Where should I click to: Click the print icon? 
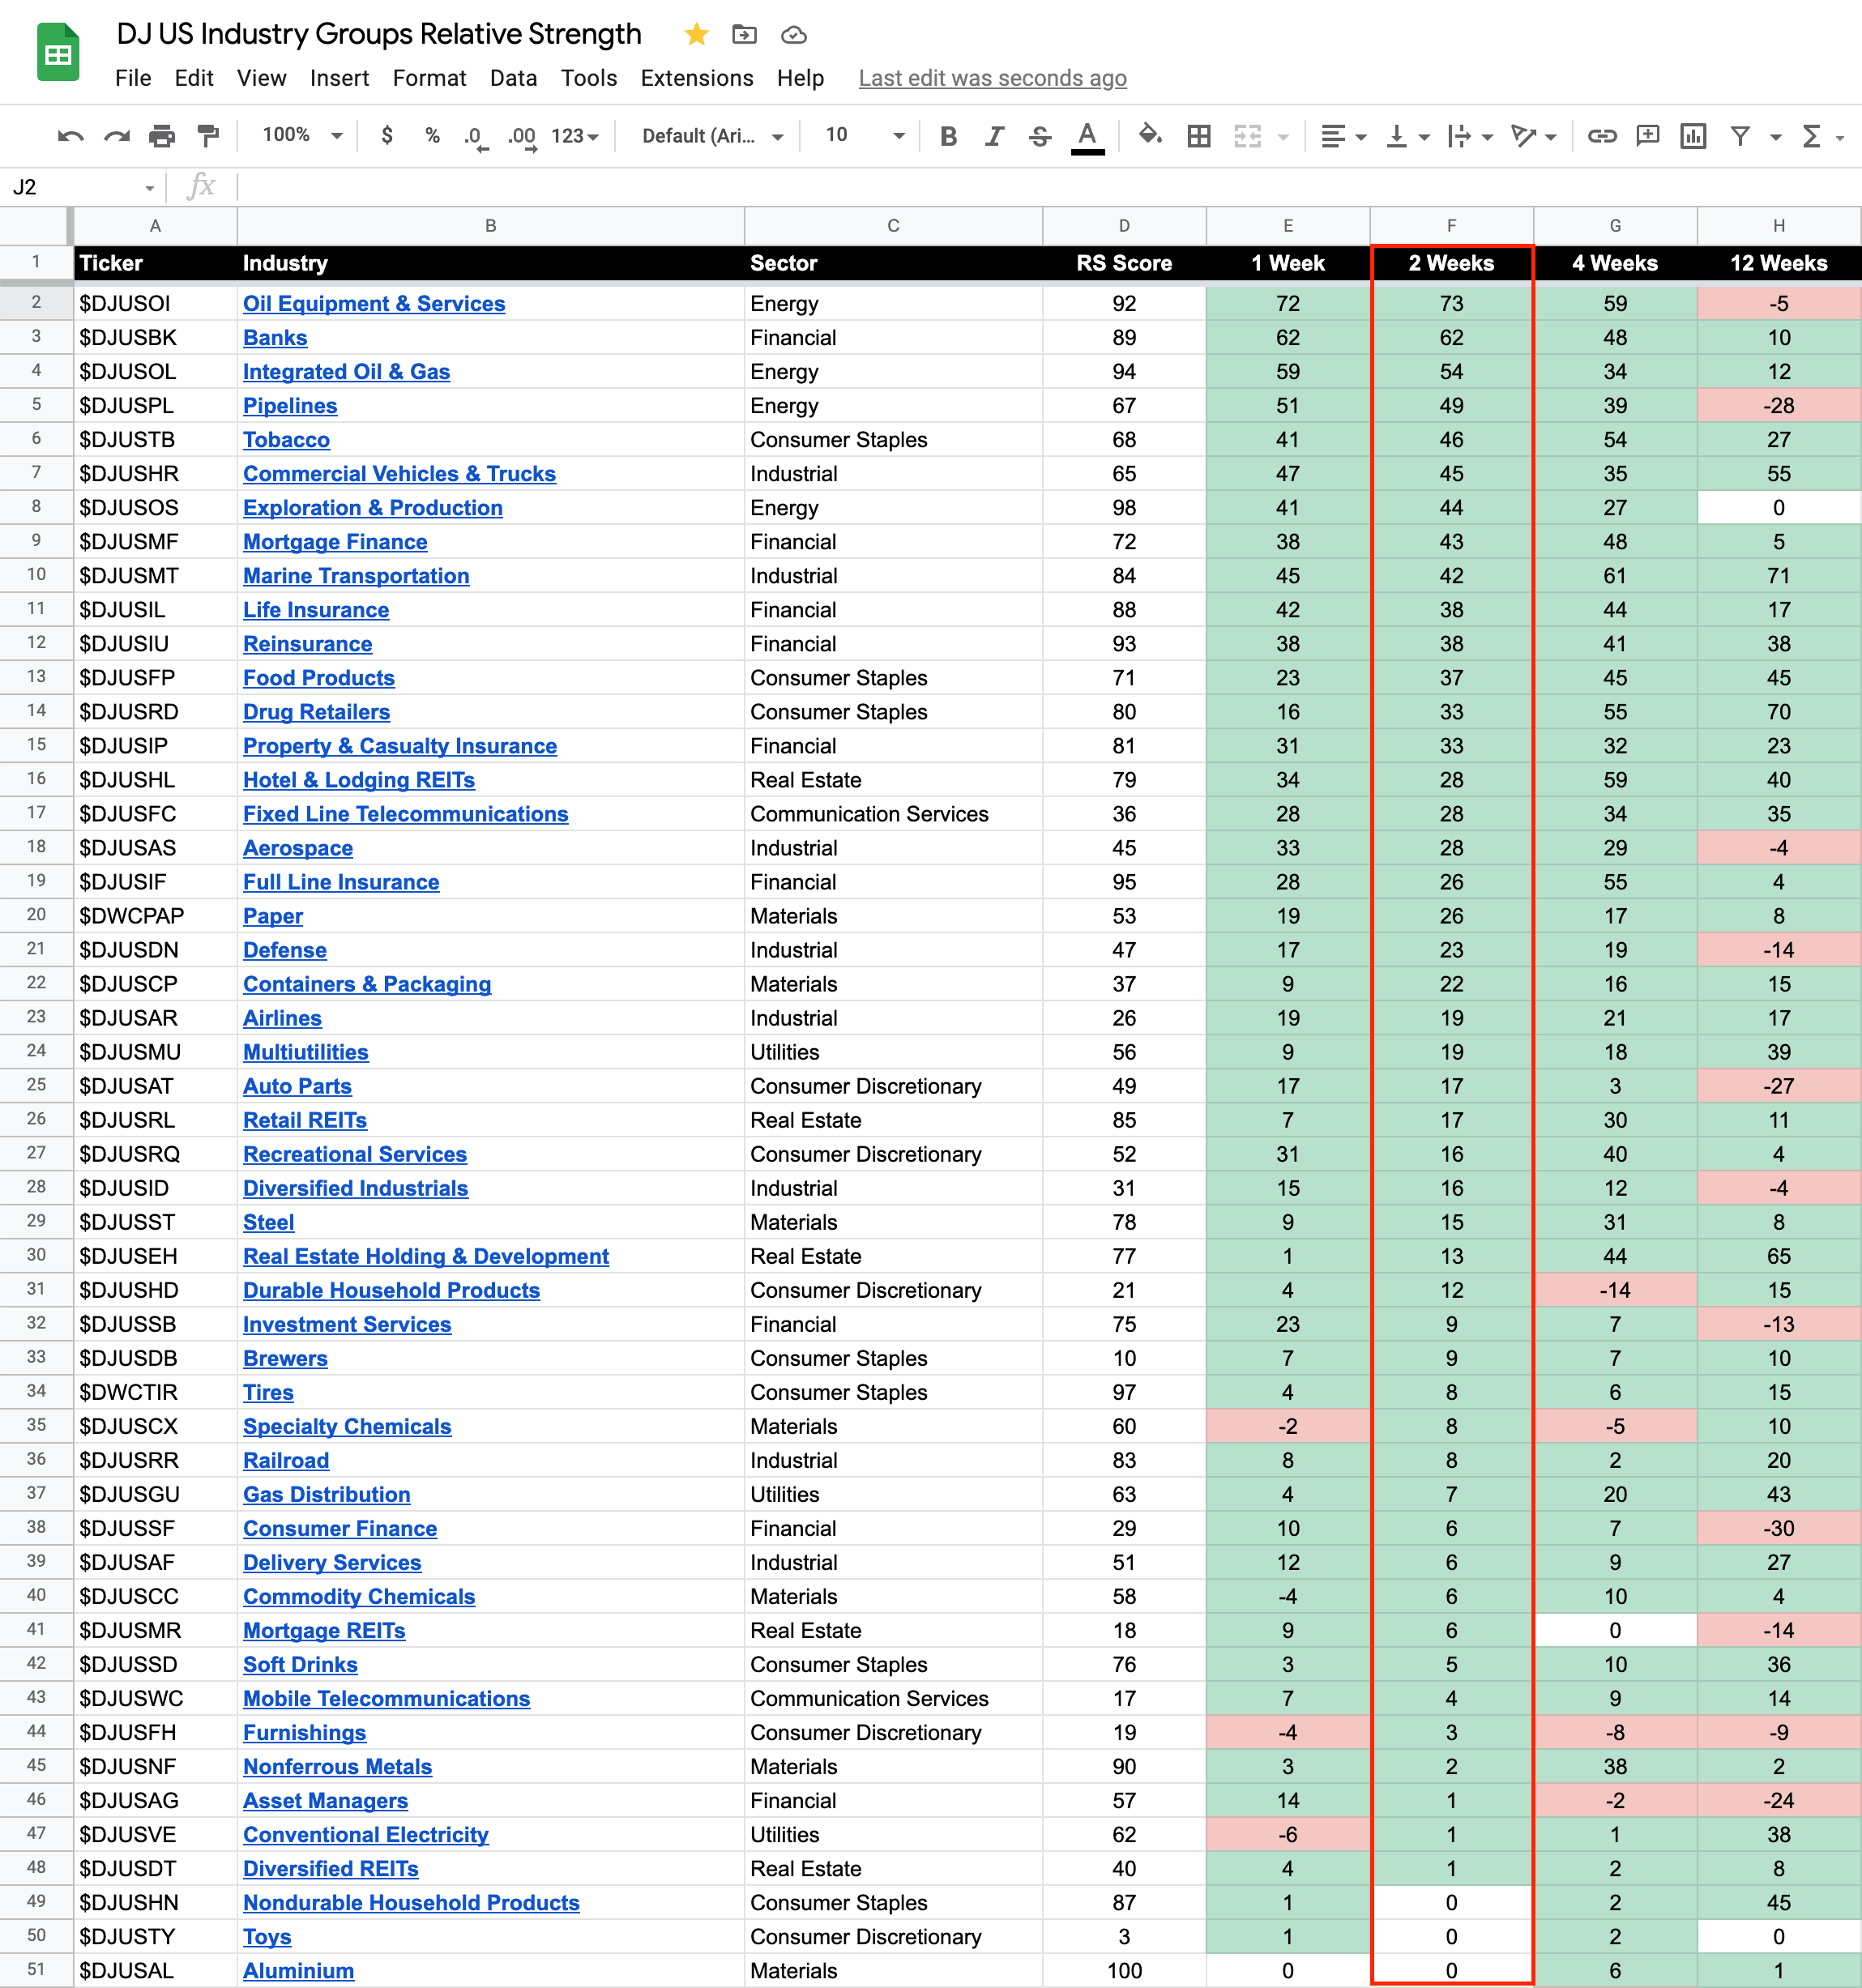tap(162, 136)
